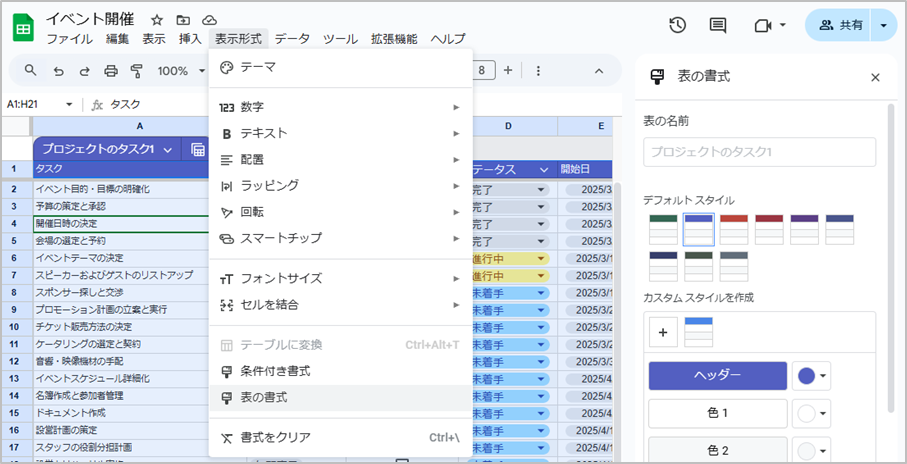Click the 共有 share button

coord(840,25)
